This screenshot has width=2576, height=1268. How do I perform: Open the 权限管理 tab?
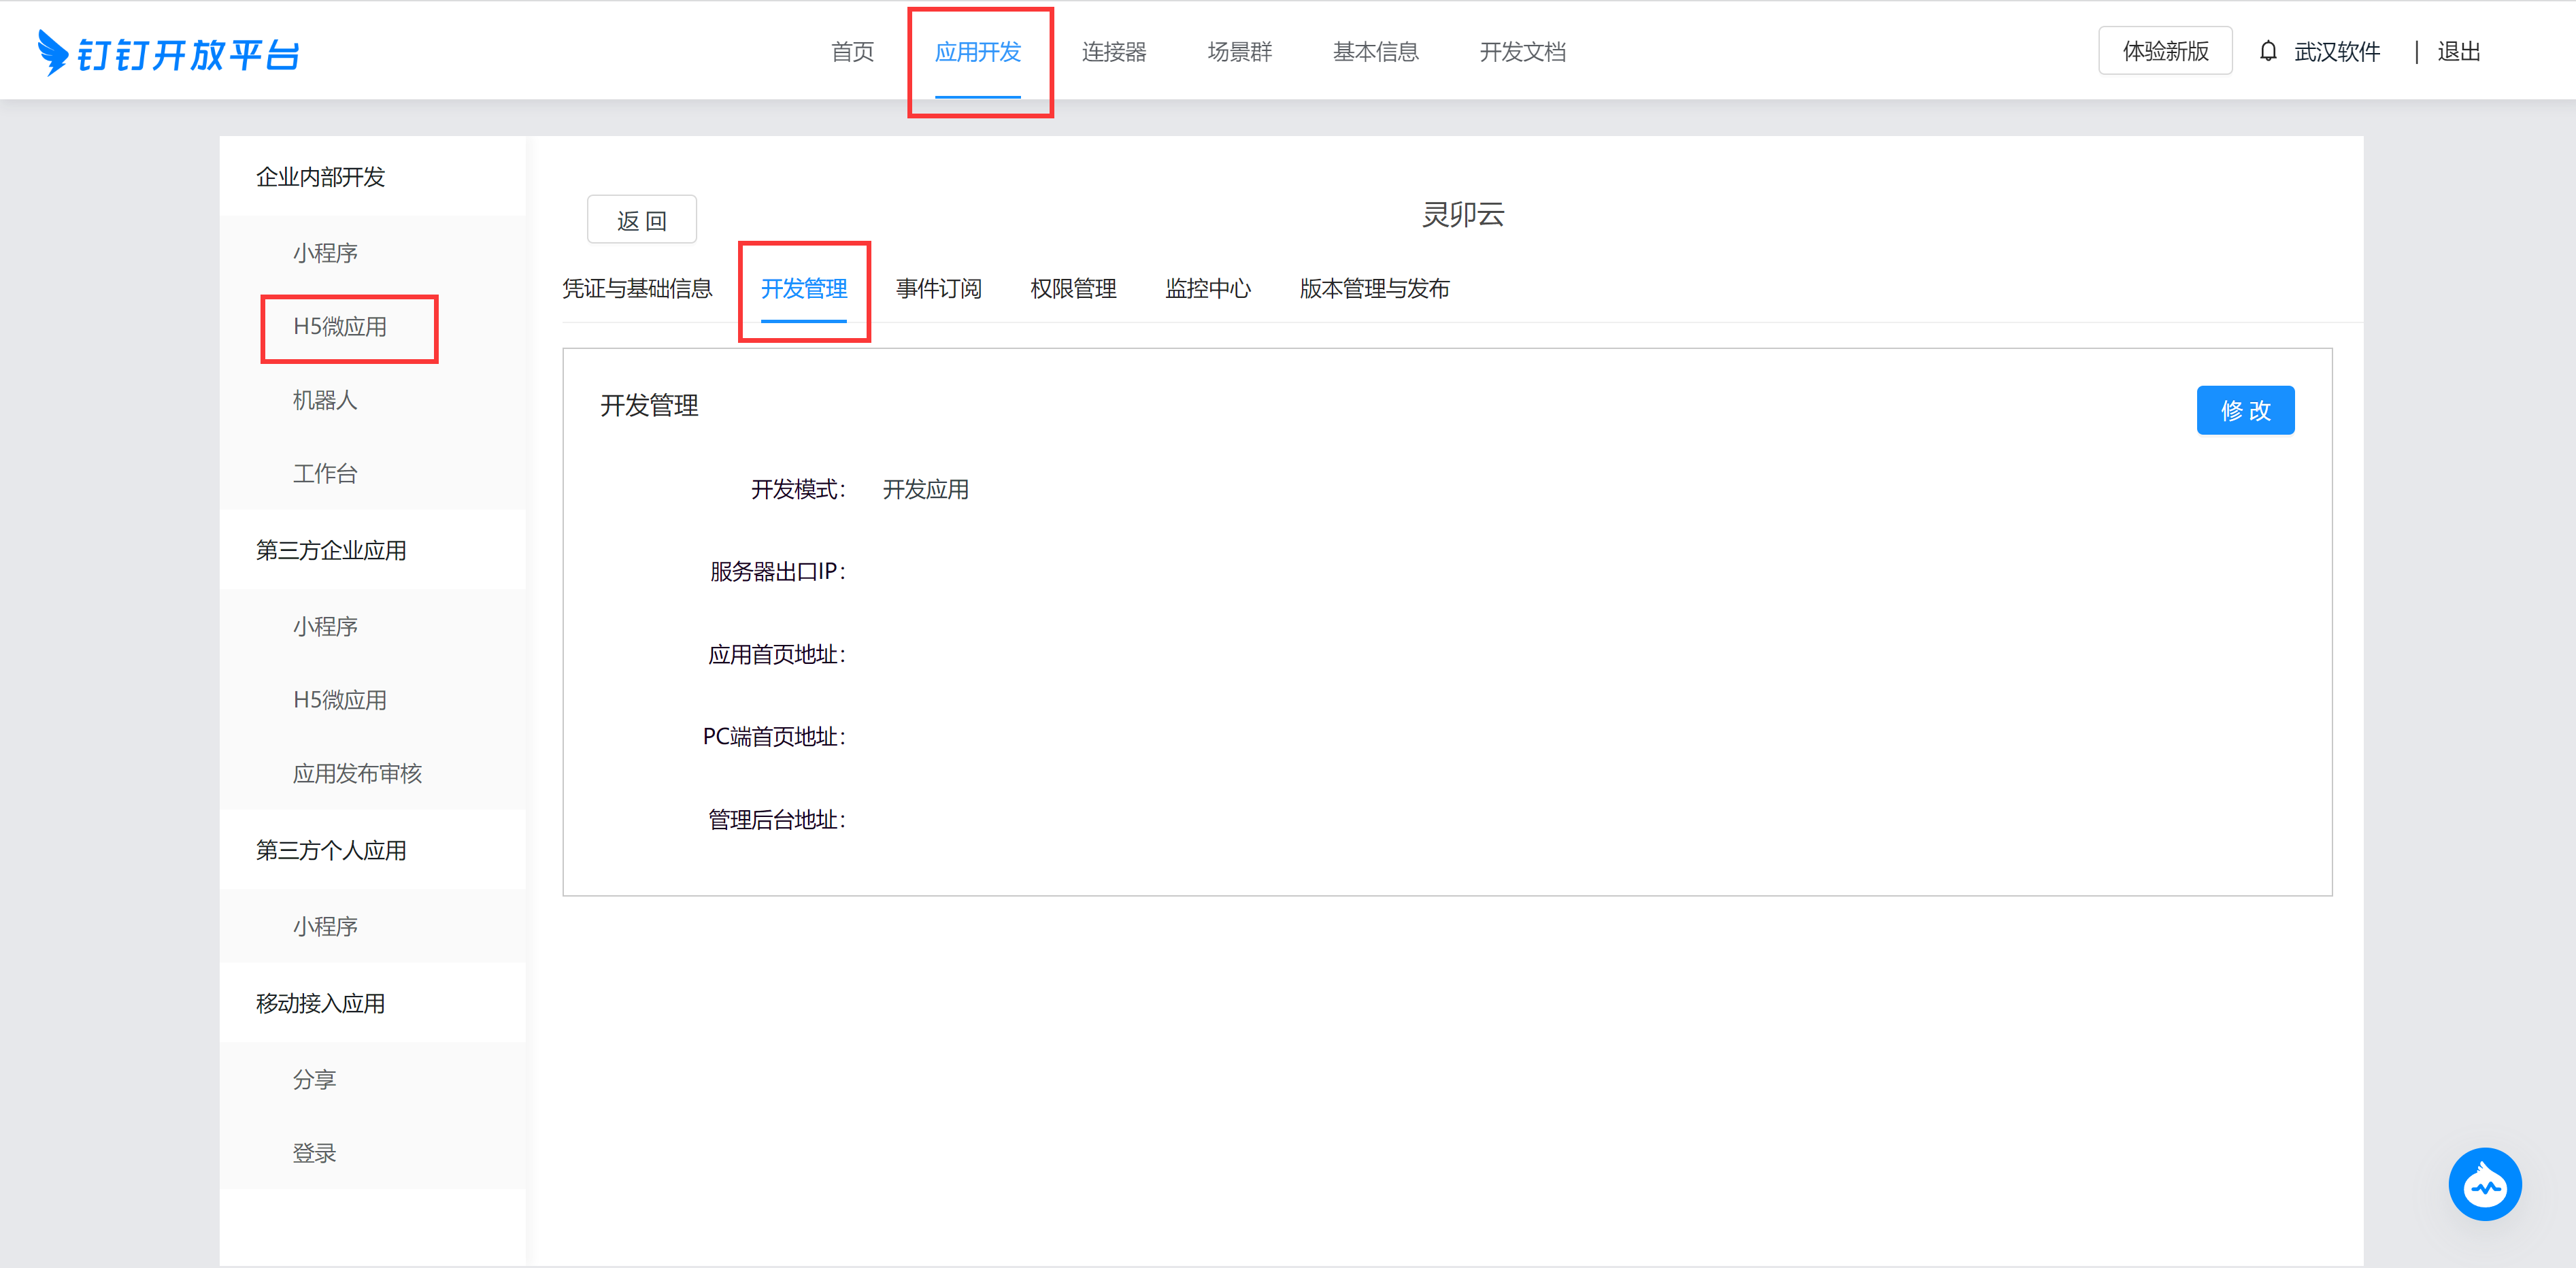(1073, 289)
